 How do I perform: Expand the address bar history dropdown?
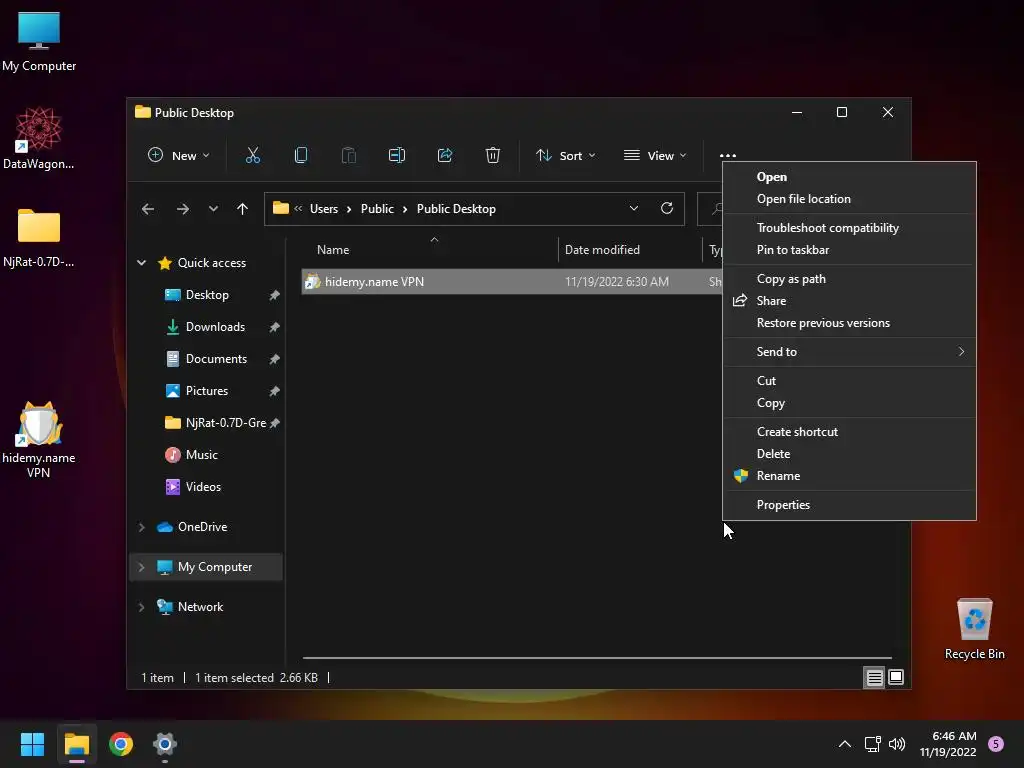633,208
